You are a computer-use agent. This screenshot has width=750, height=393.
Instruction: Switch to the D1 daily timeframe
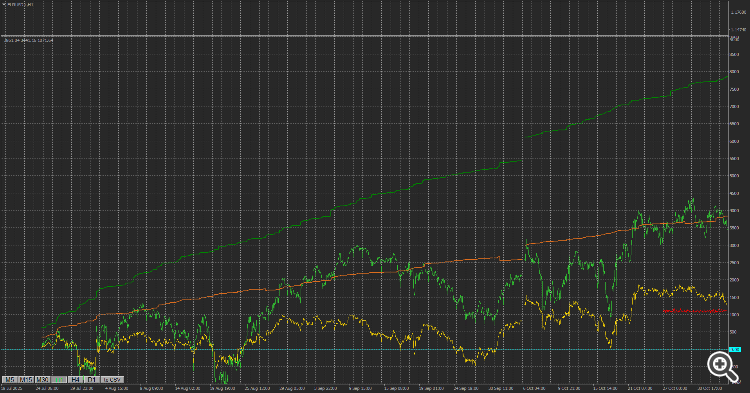coord(92,380)
